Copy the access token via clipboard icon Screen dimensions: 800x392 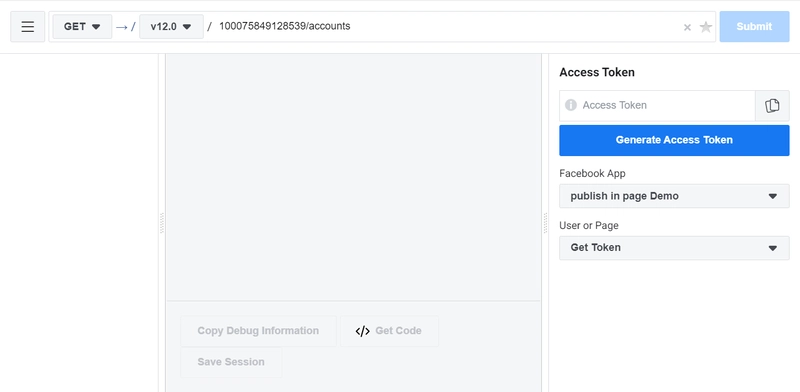click(772, 106)
